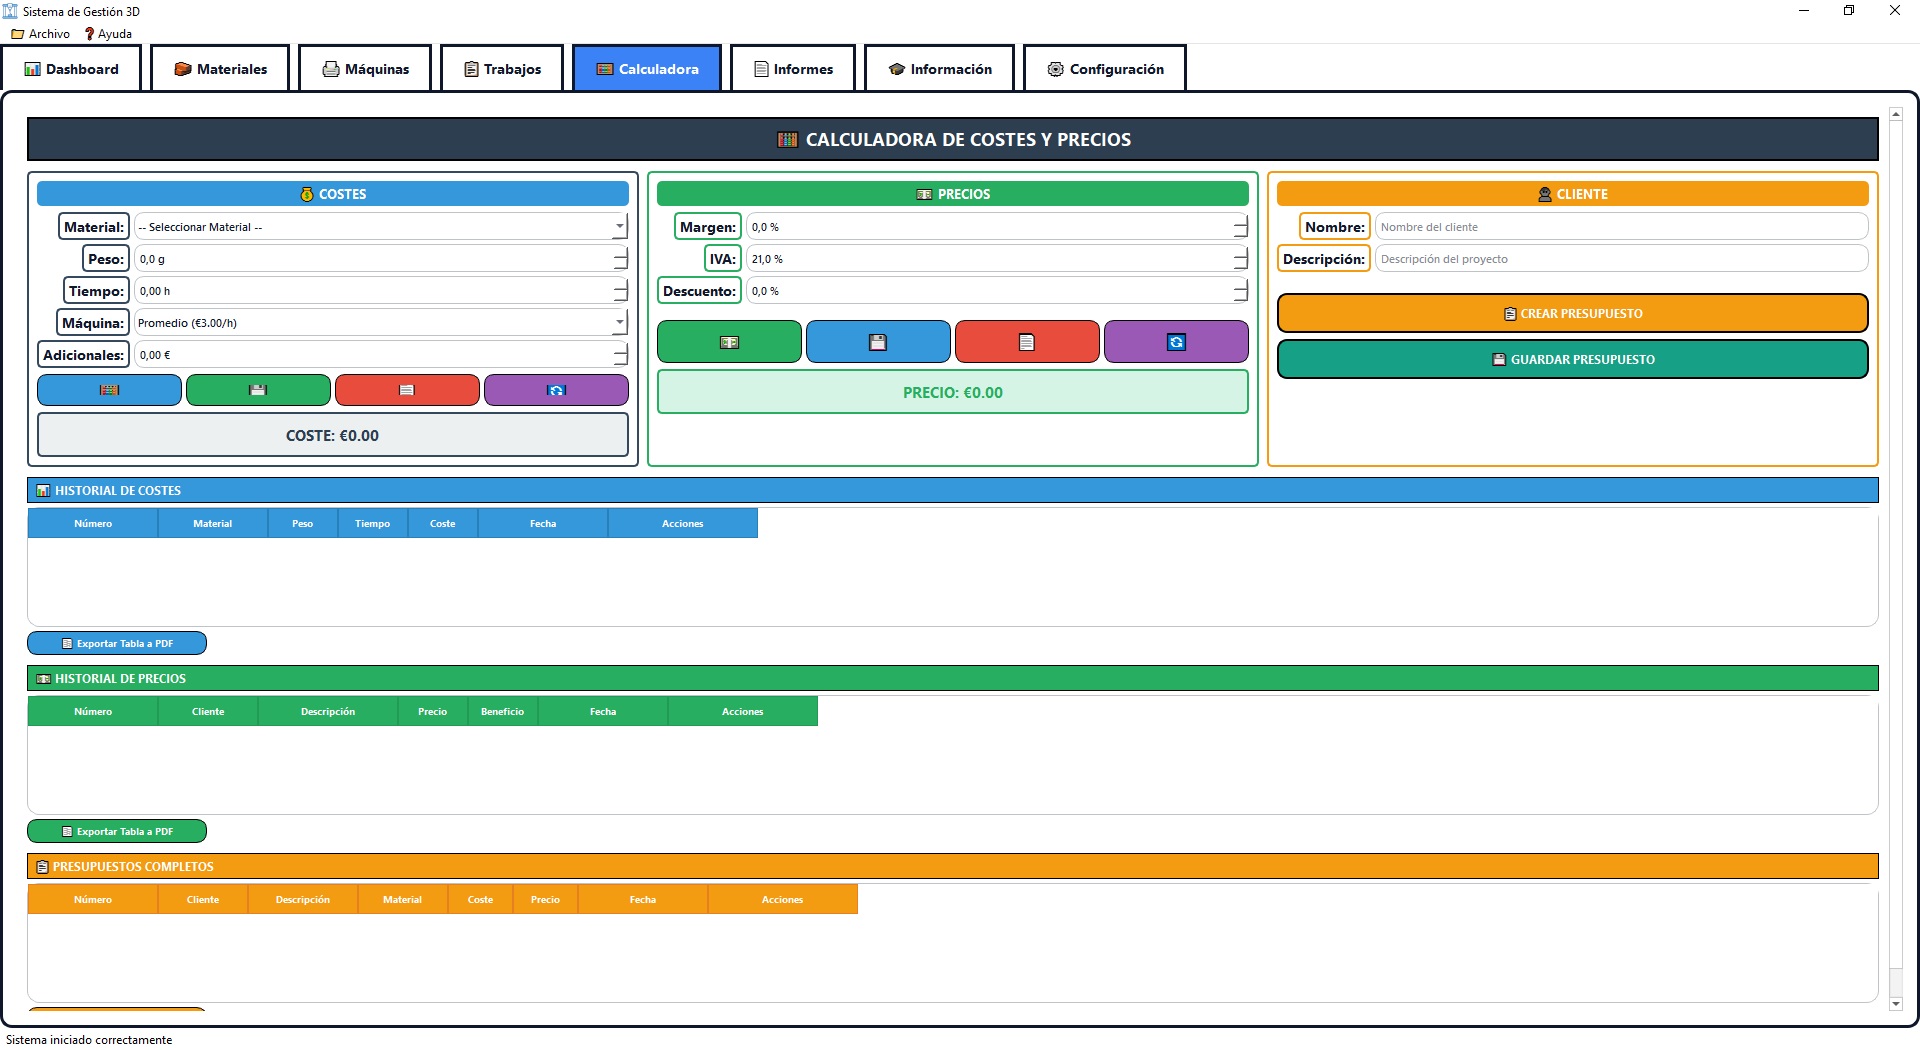1920x1050 pixels.
Task: Click the Nombre del cliente input field
Action: (1620, 227)
